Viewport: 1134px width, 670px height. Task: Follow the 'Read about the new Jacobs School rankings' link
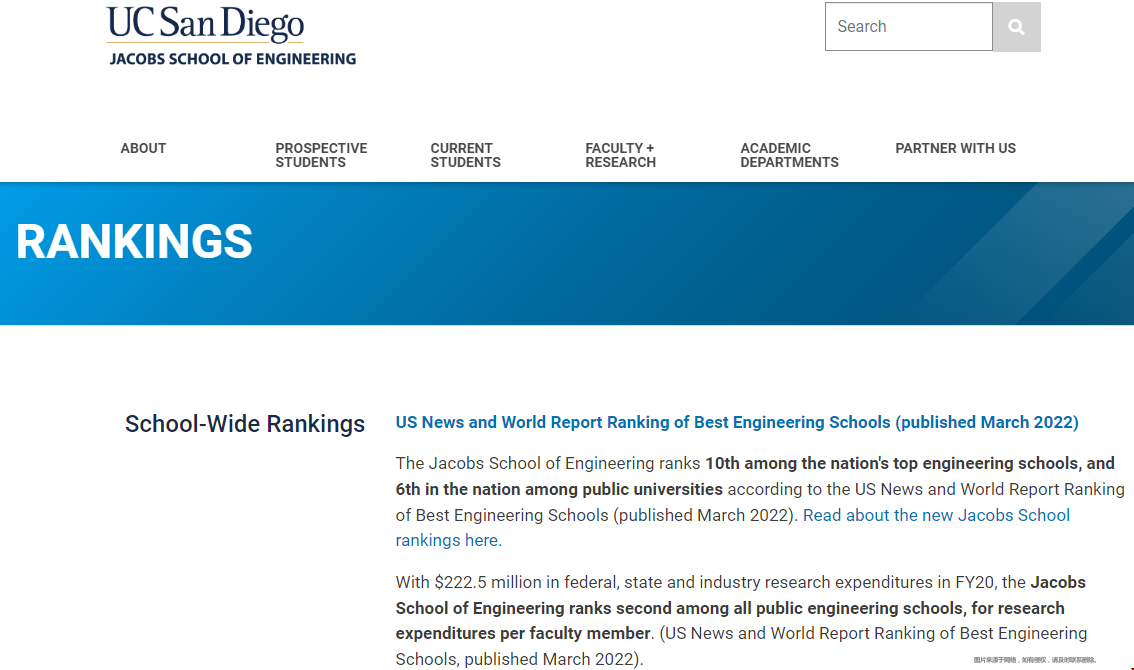(936, 515)
